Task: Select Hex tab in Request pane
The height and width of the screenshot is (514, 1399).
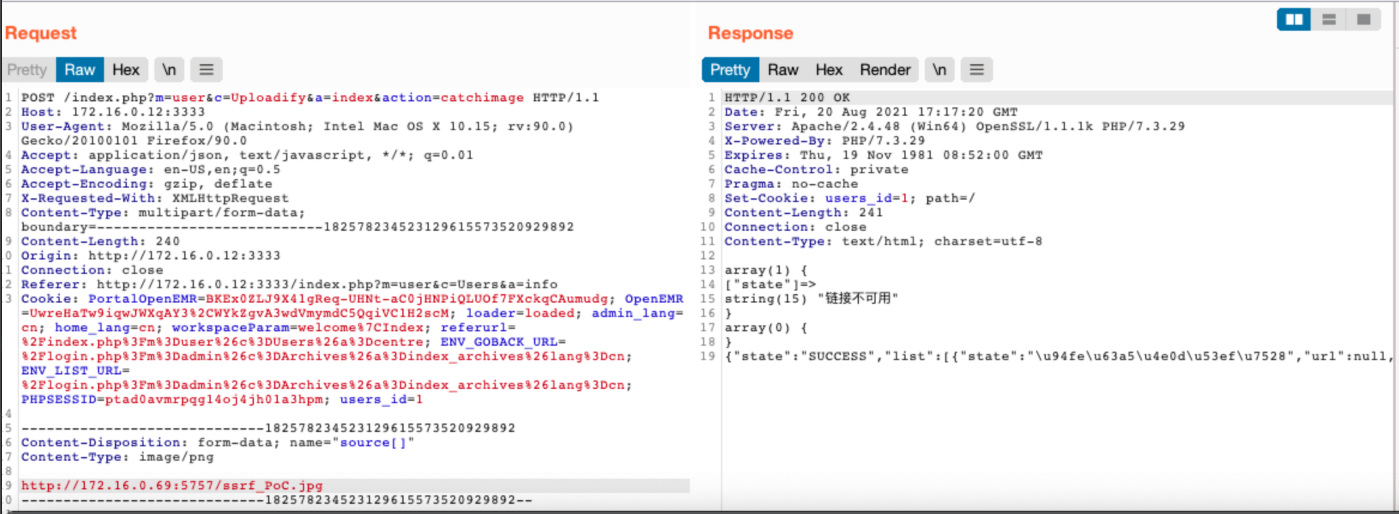Action: (126, 69)
